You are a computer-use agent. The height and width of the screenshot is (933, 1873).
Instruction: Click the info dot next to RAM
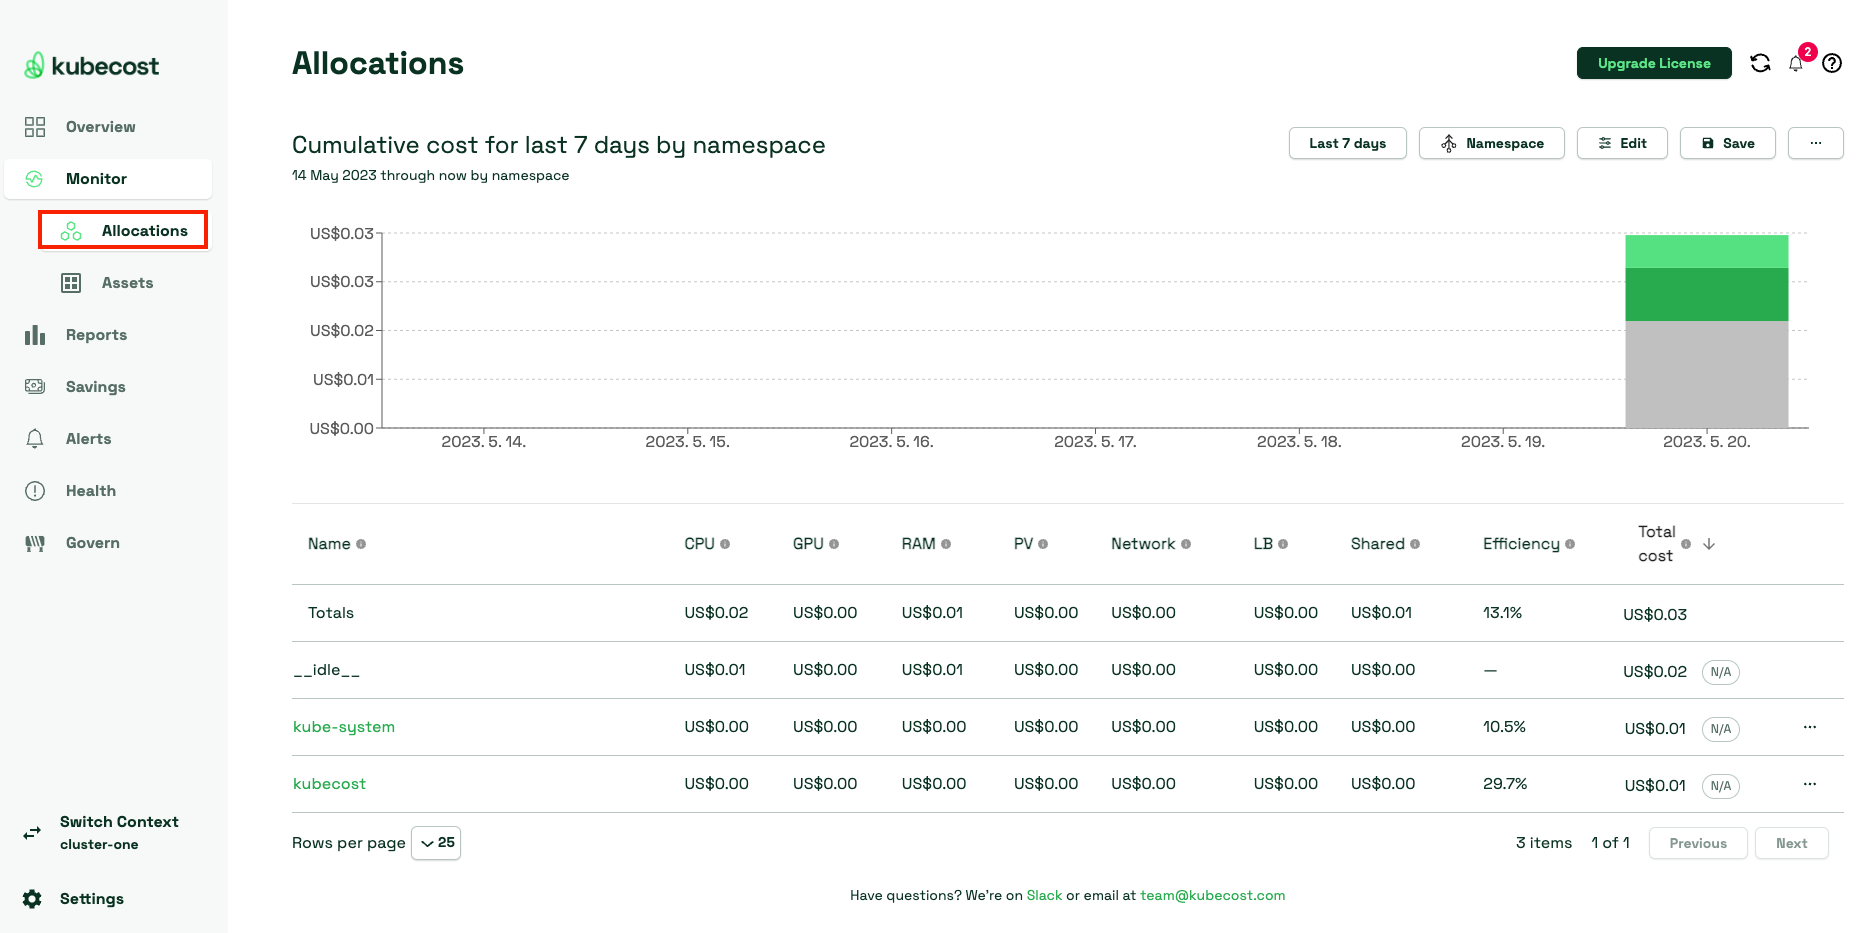(x=946, y=544)
